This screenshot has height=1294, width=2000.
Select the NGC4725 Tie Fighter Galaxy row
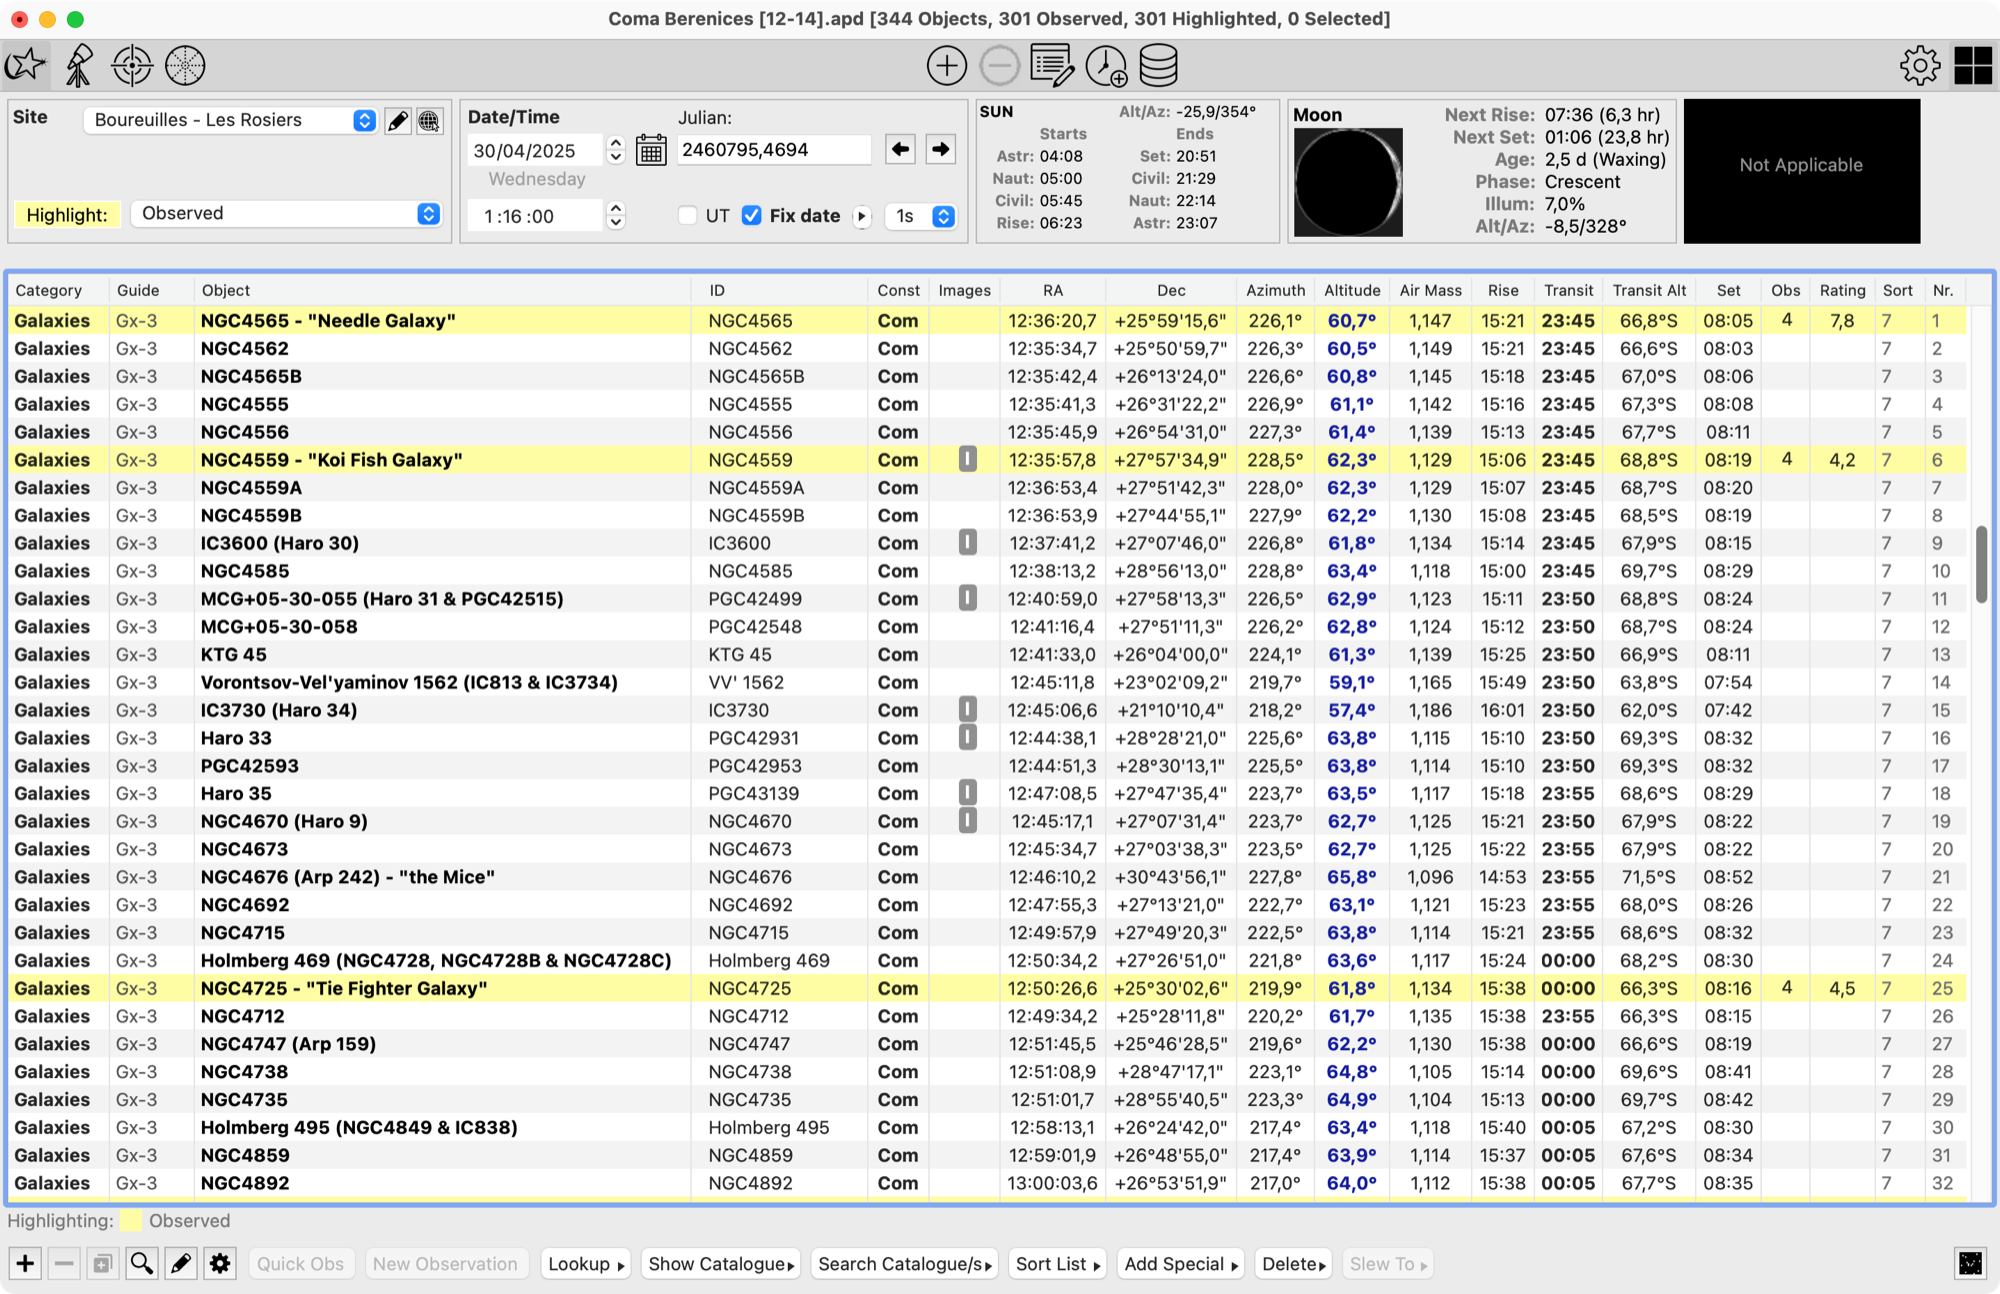(988, 988)
